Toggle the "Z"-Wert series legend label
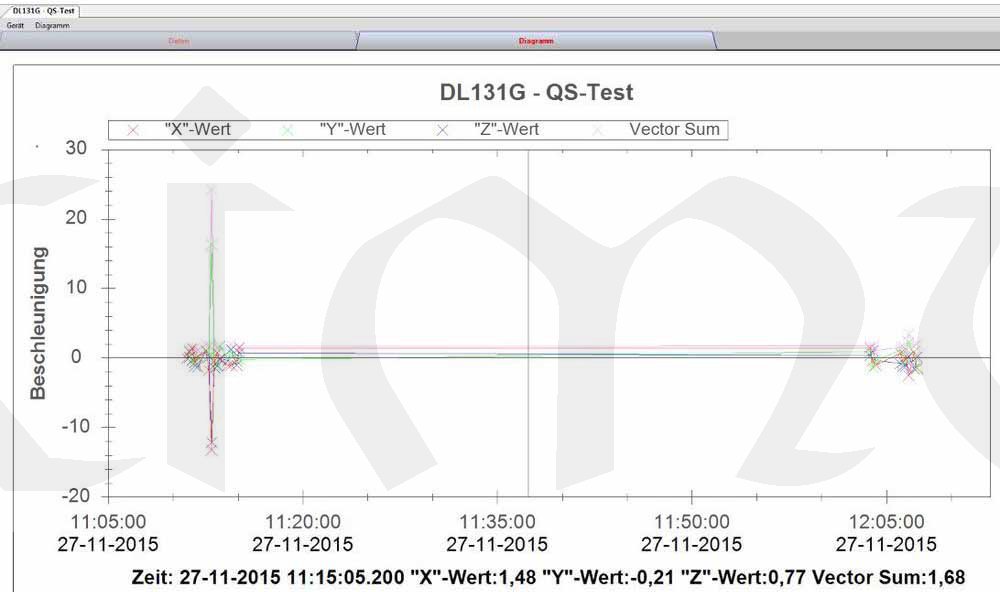This screenshot has height=592, width=1000. 506,130
